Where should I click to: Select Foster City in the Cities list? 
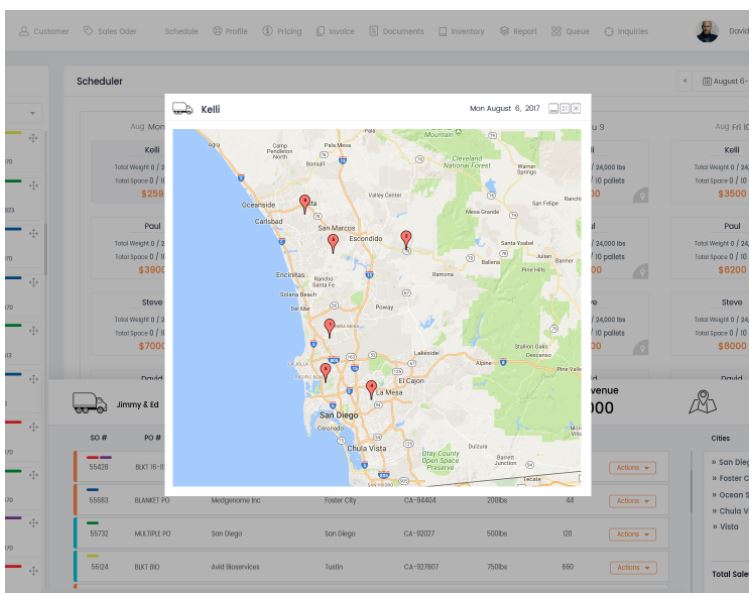tap(730, 478)
